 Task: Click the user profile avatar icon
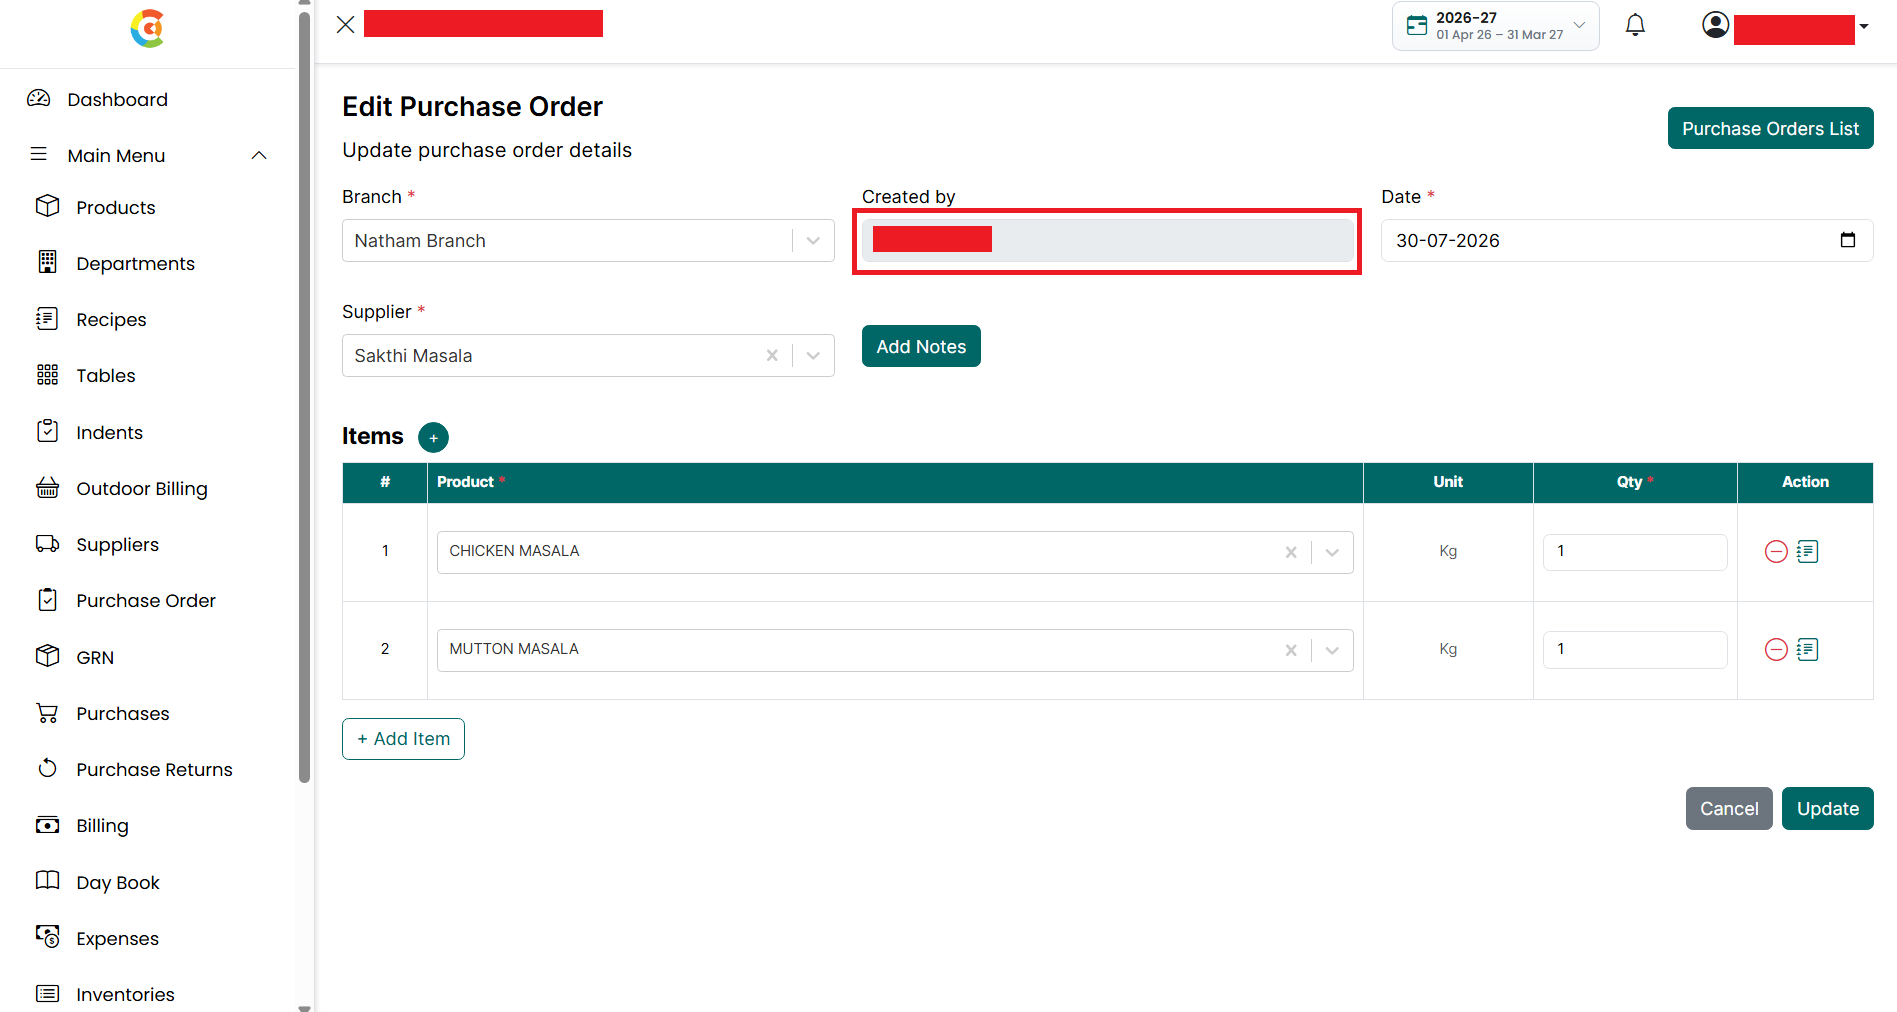click(1715, 25)
